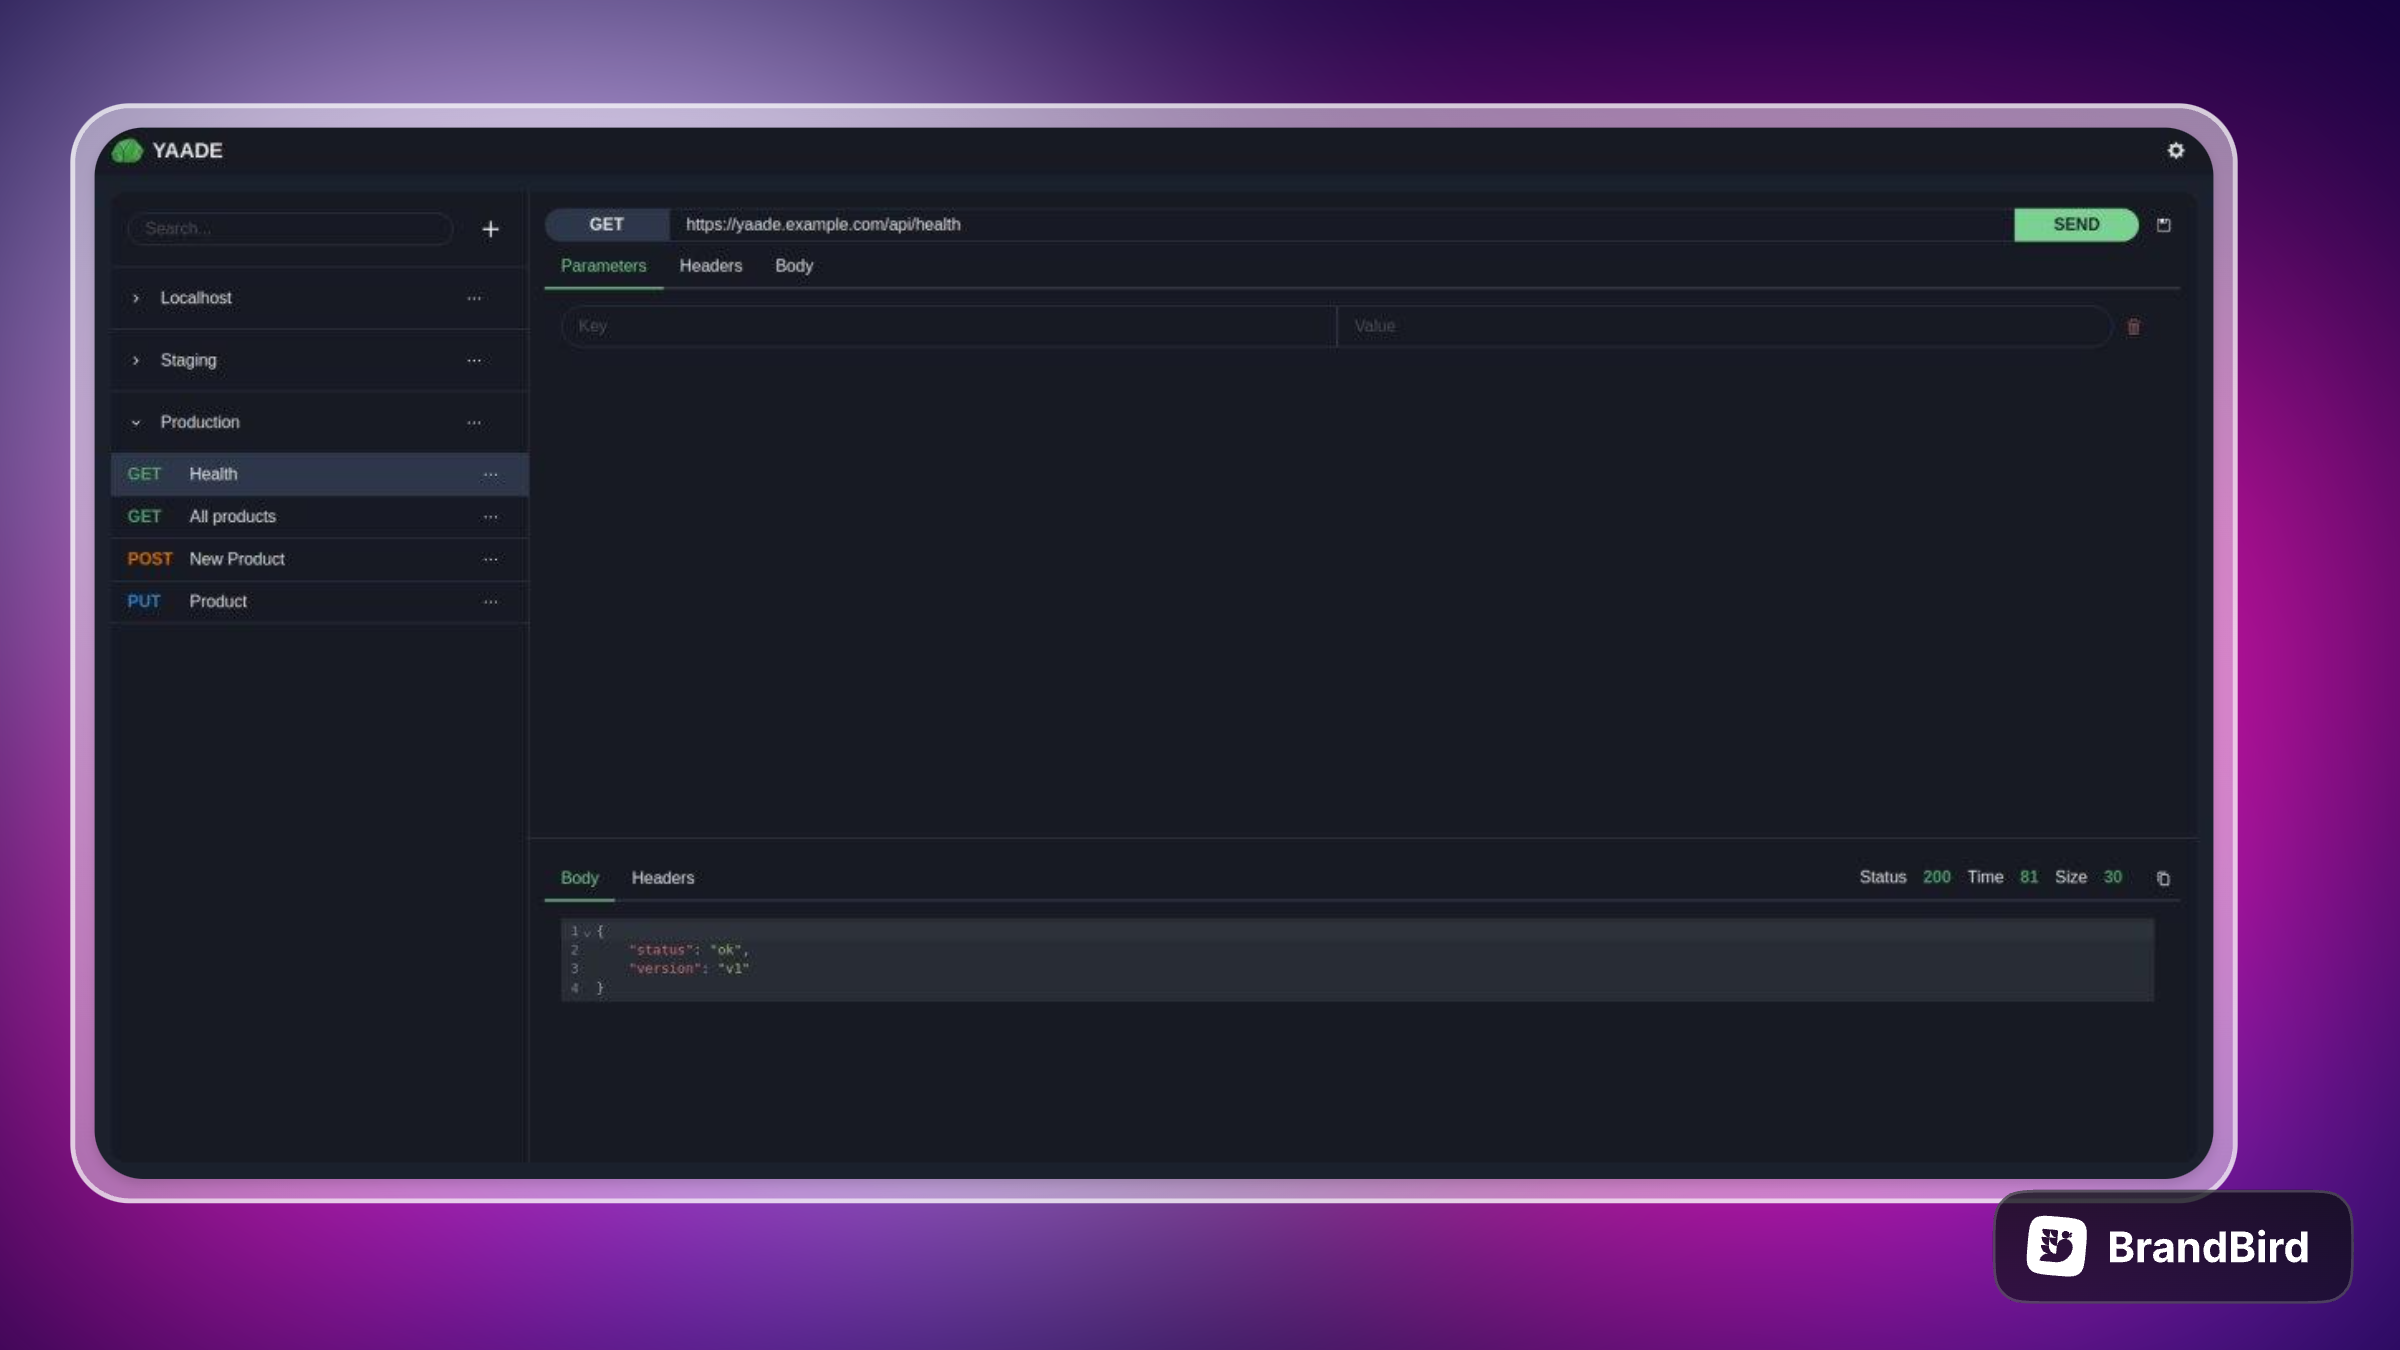Select the response Body tab
This screenshot has width=2400, height=1350.
[579, 878]
